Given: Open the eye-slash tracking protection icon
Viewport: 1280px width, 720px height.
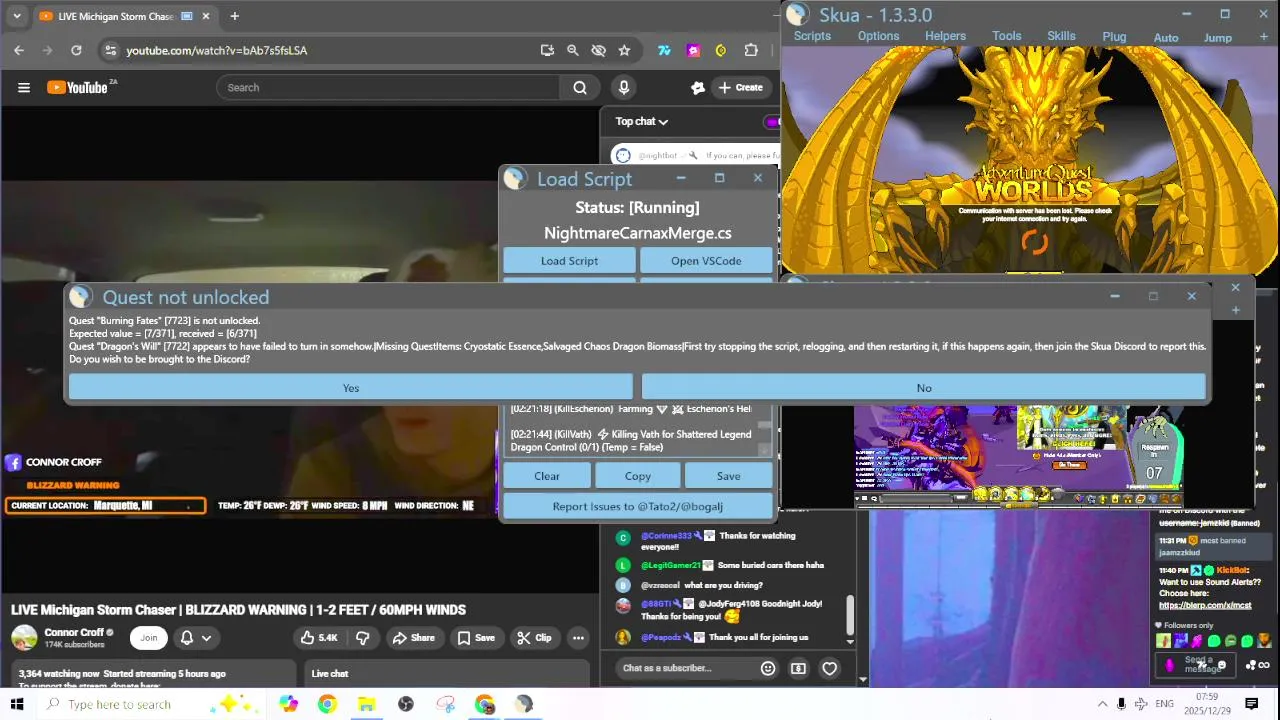Looking at the screenshot, I should click(x=598, y=50).
